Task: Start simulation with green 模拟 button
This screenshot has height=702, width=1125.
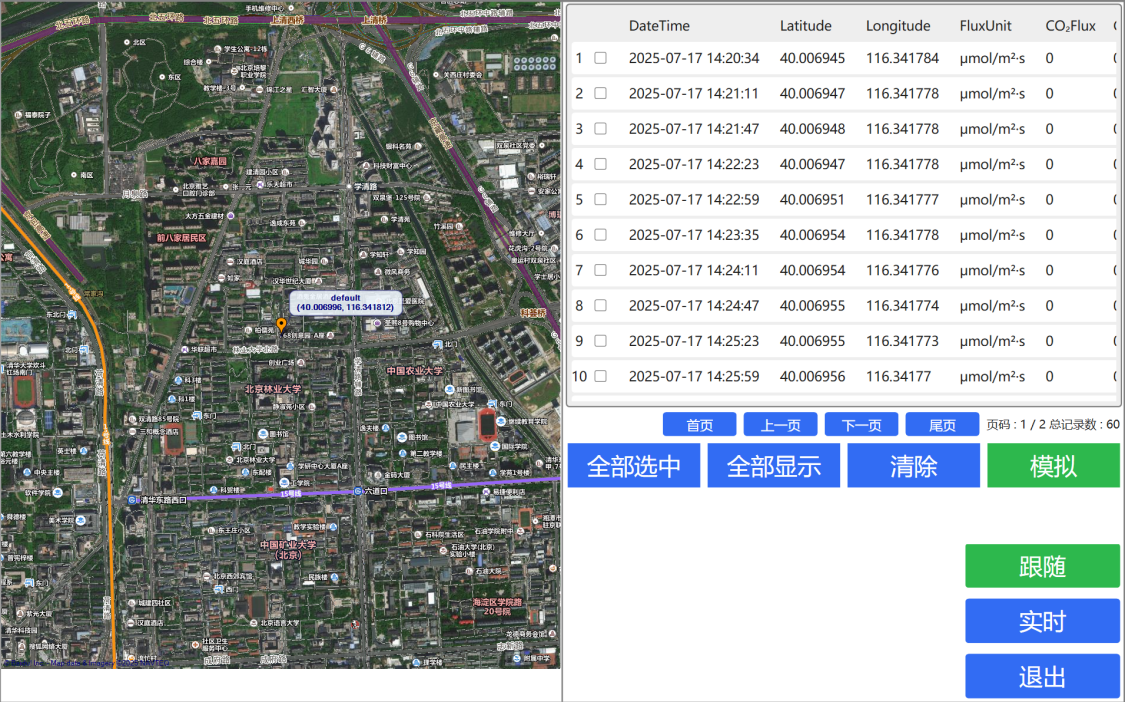Action: tap(1053, 466)
